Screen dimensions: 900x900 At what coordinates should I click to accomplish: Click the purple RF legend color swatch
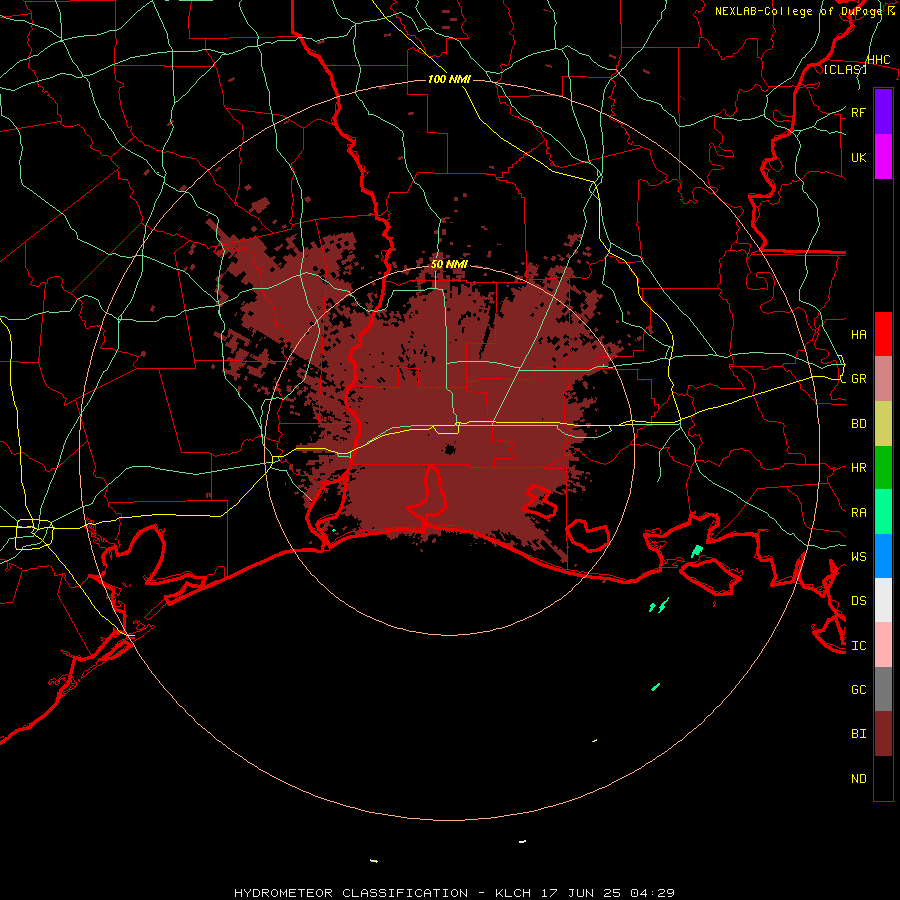pos(883,112)
